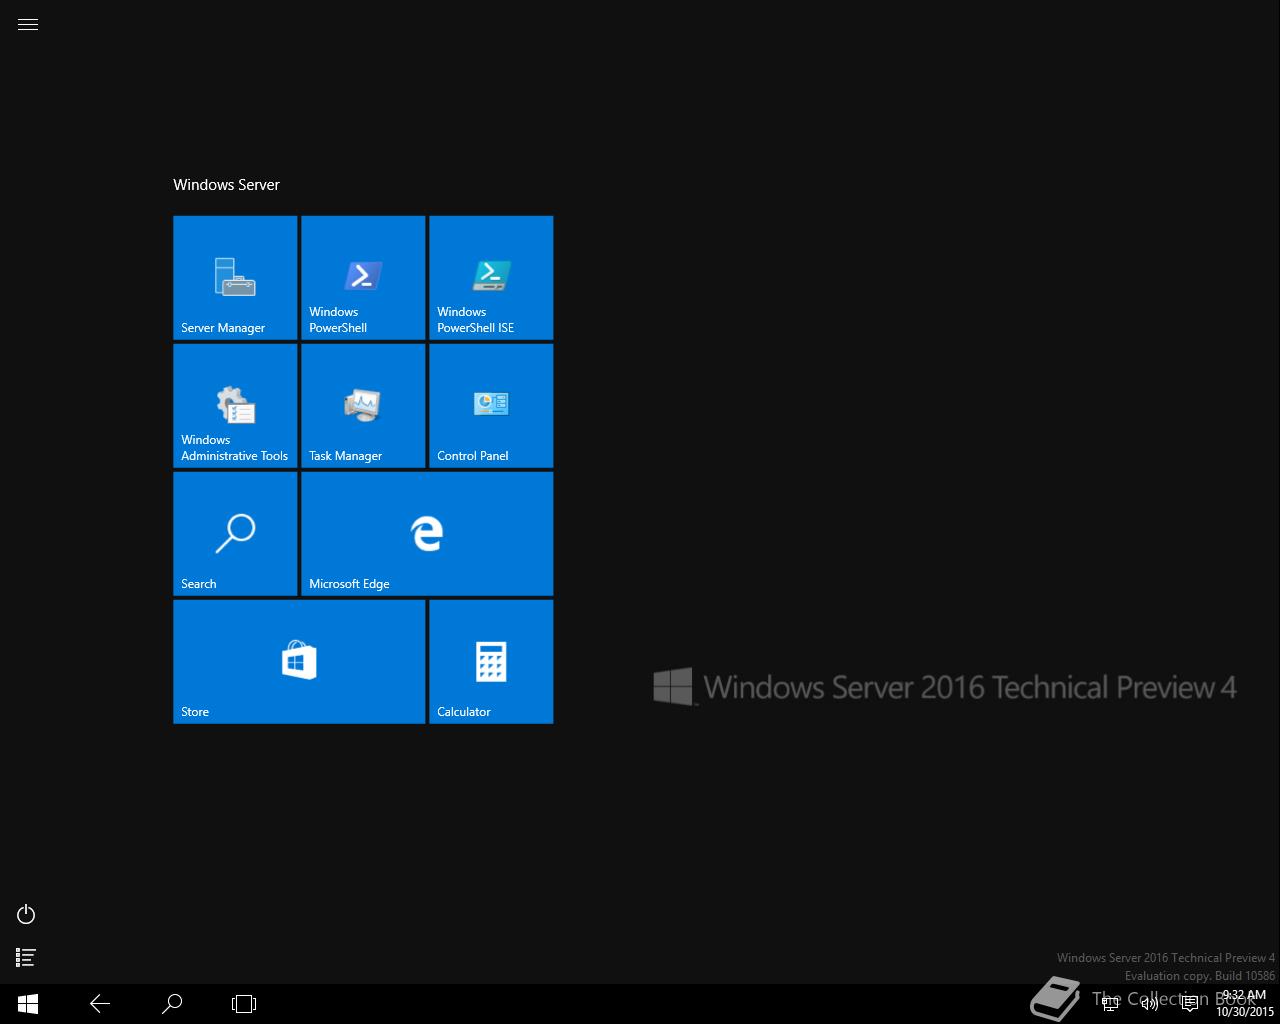Launch the Calculator tile
1280x1024 pixels.
click(491, 661)
